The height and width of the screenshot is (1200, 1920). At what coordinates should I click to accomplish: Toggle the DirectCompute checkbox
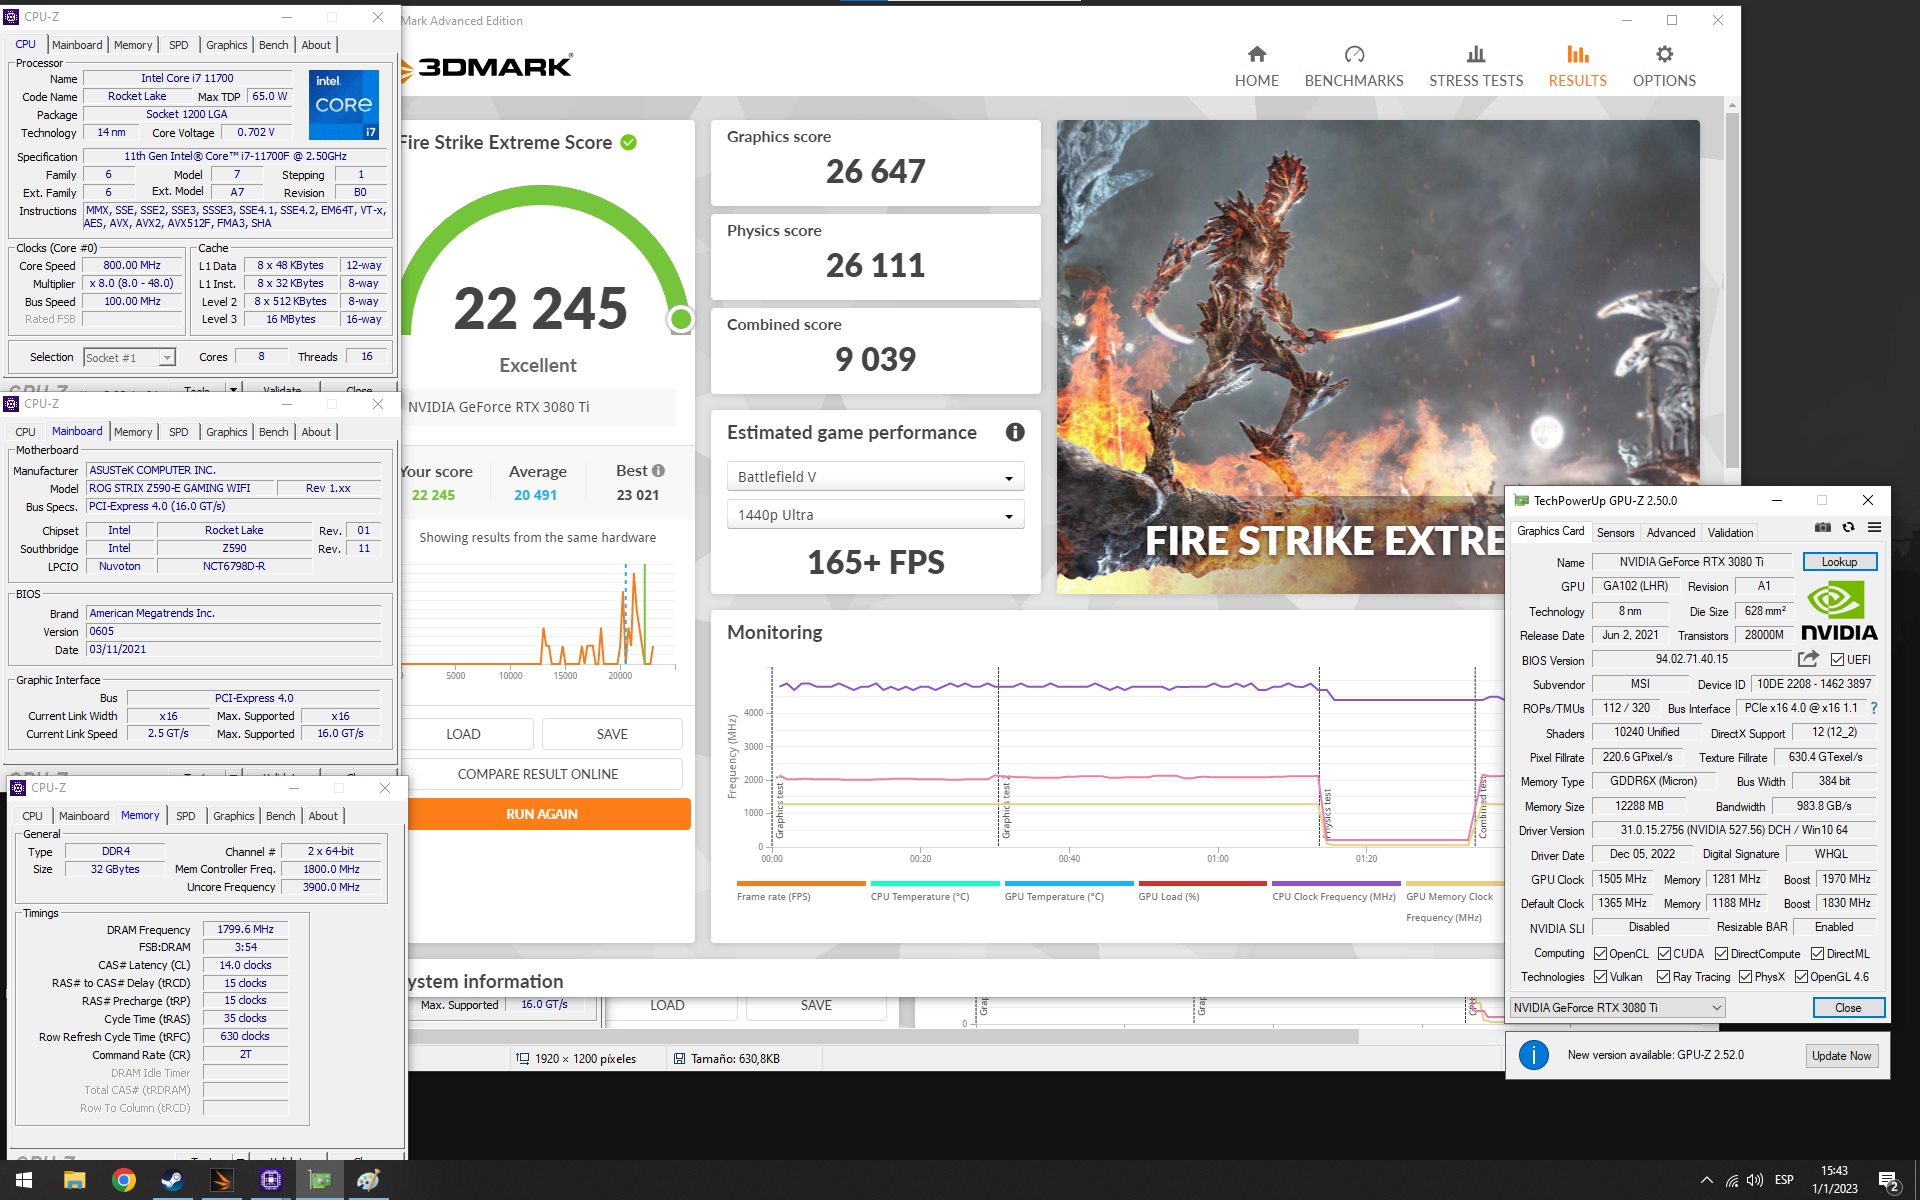coord(1721,953)
